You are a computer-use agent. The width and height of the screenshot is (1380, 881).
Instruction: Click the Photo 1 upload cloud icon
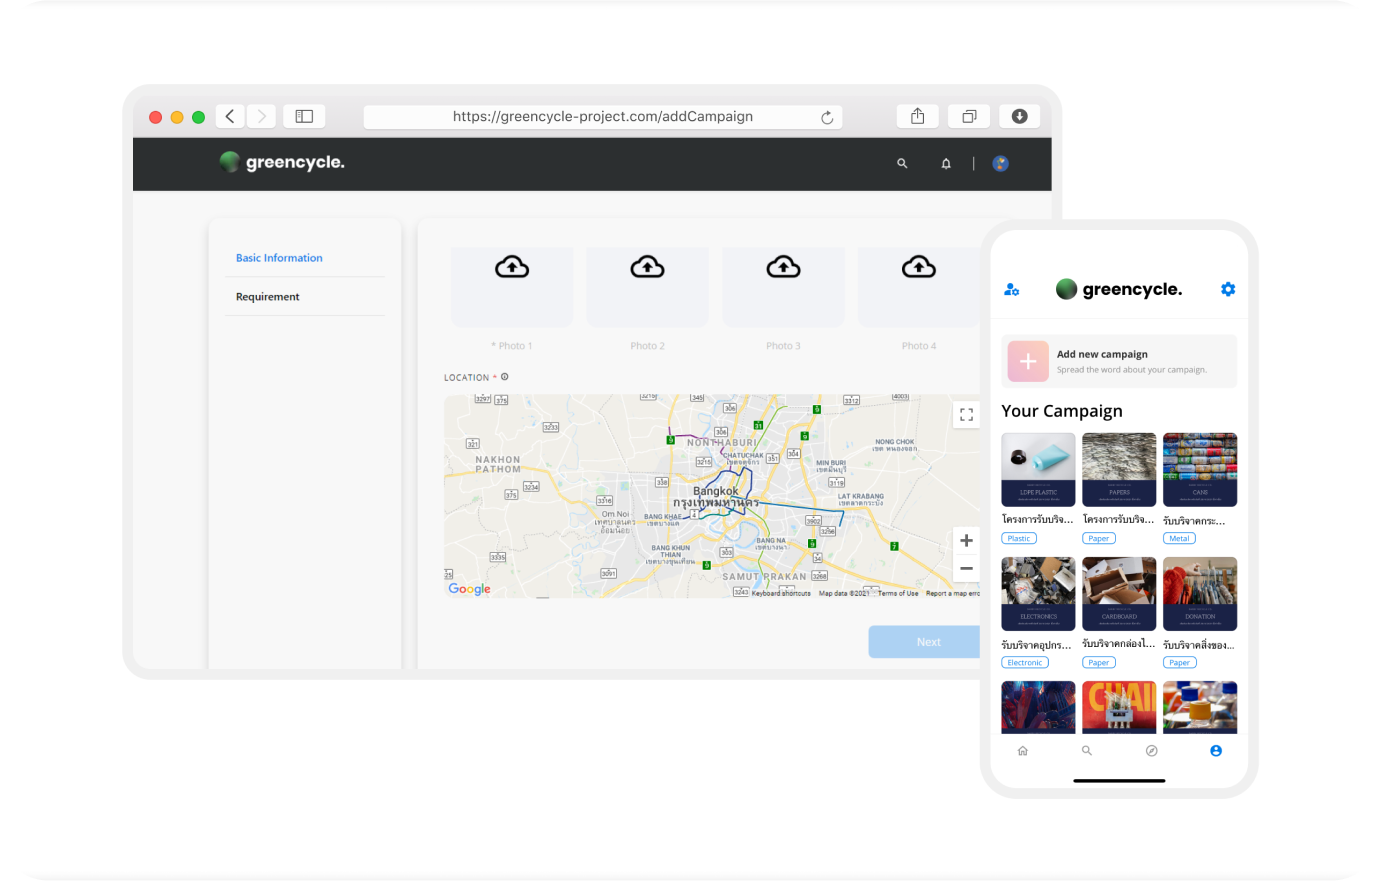[x=512, y=267]
